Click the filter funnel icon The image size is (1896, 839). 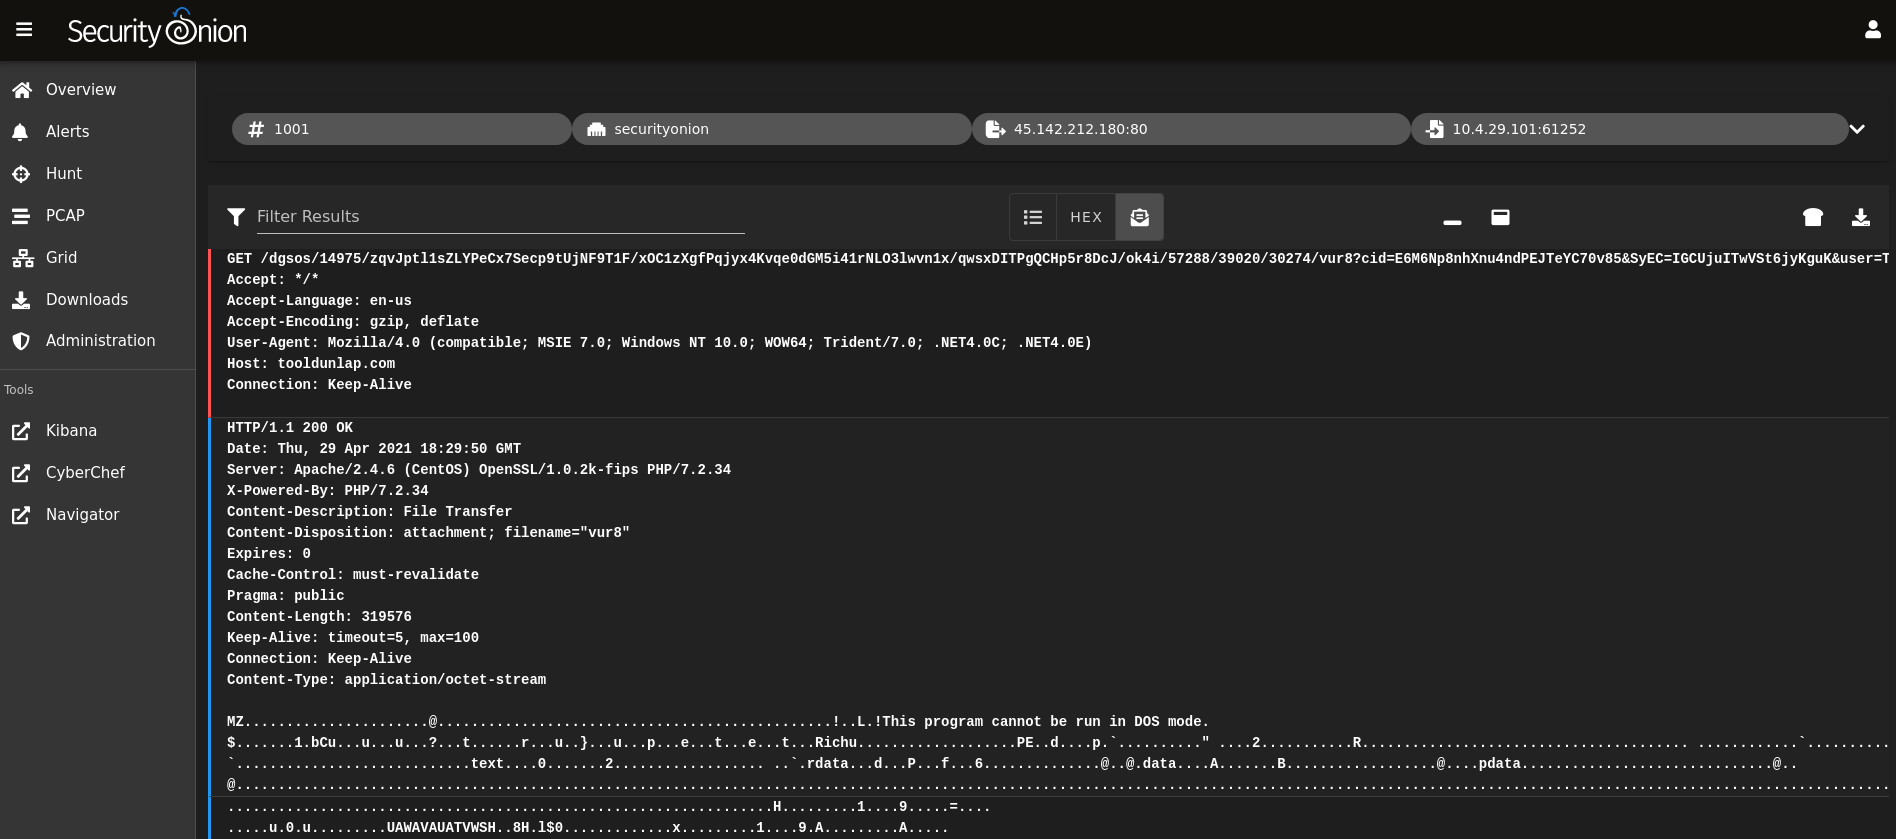236,217
